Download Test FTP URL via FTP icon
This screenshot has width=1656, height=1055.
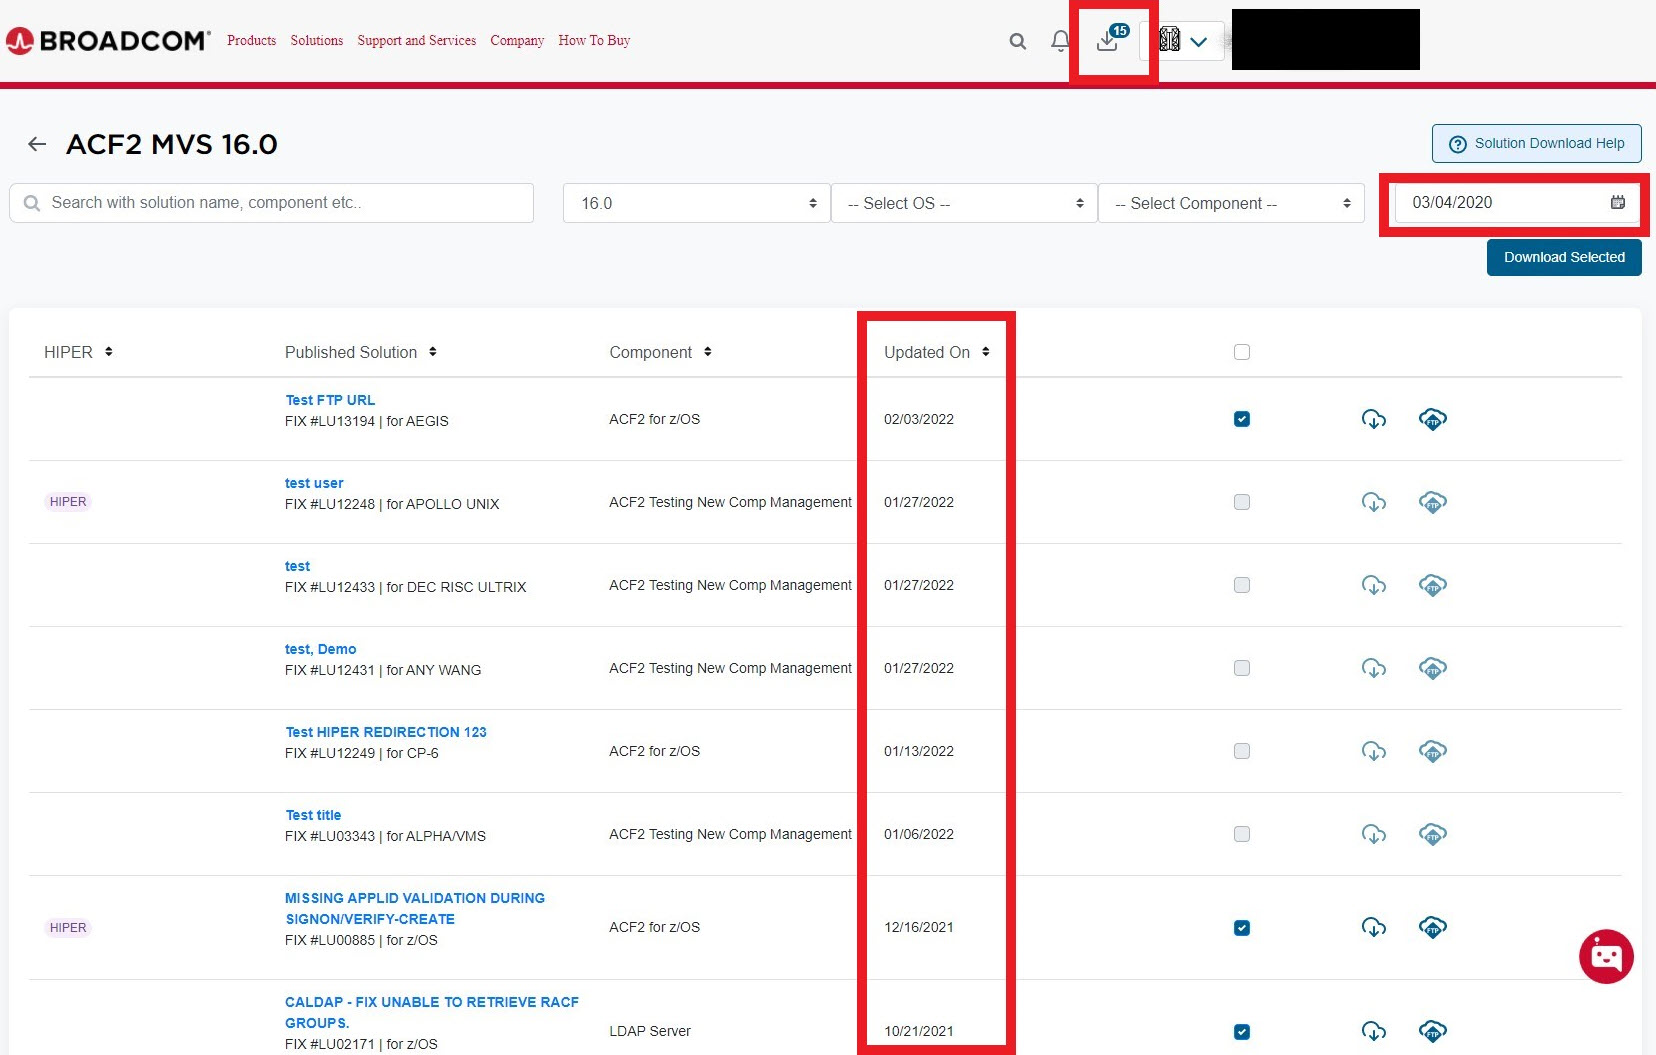[x=1433, y=419]
